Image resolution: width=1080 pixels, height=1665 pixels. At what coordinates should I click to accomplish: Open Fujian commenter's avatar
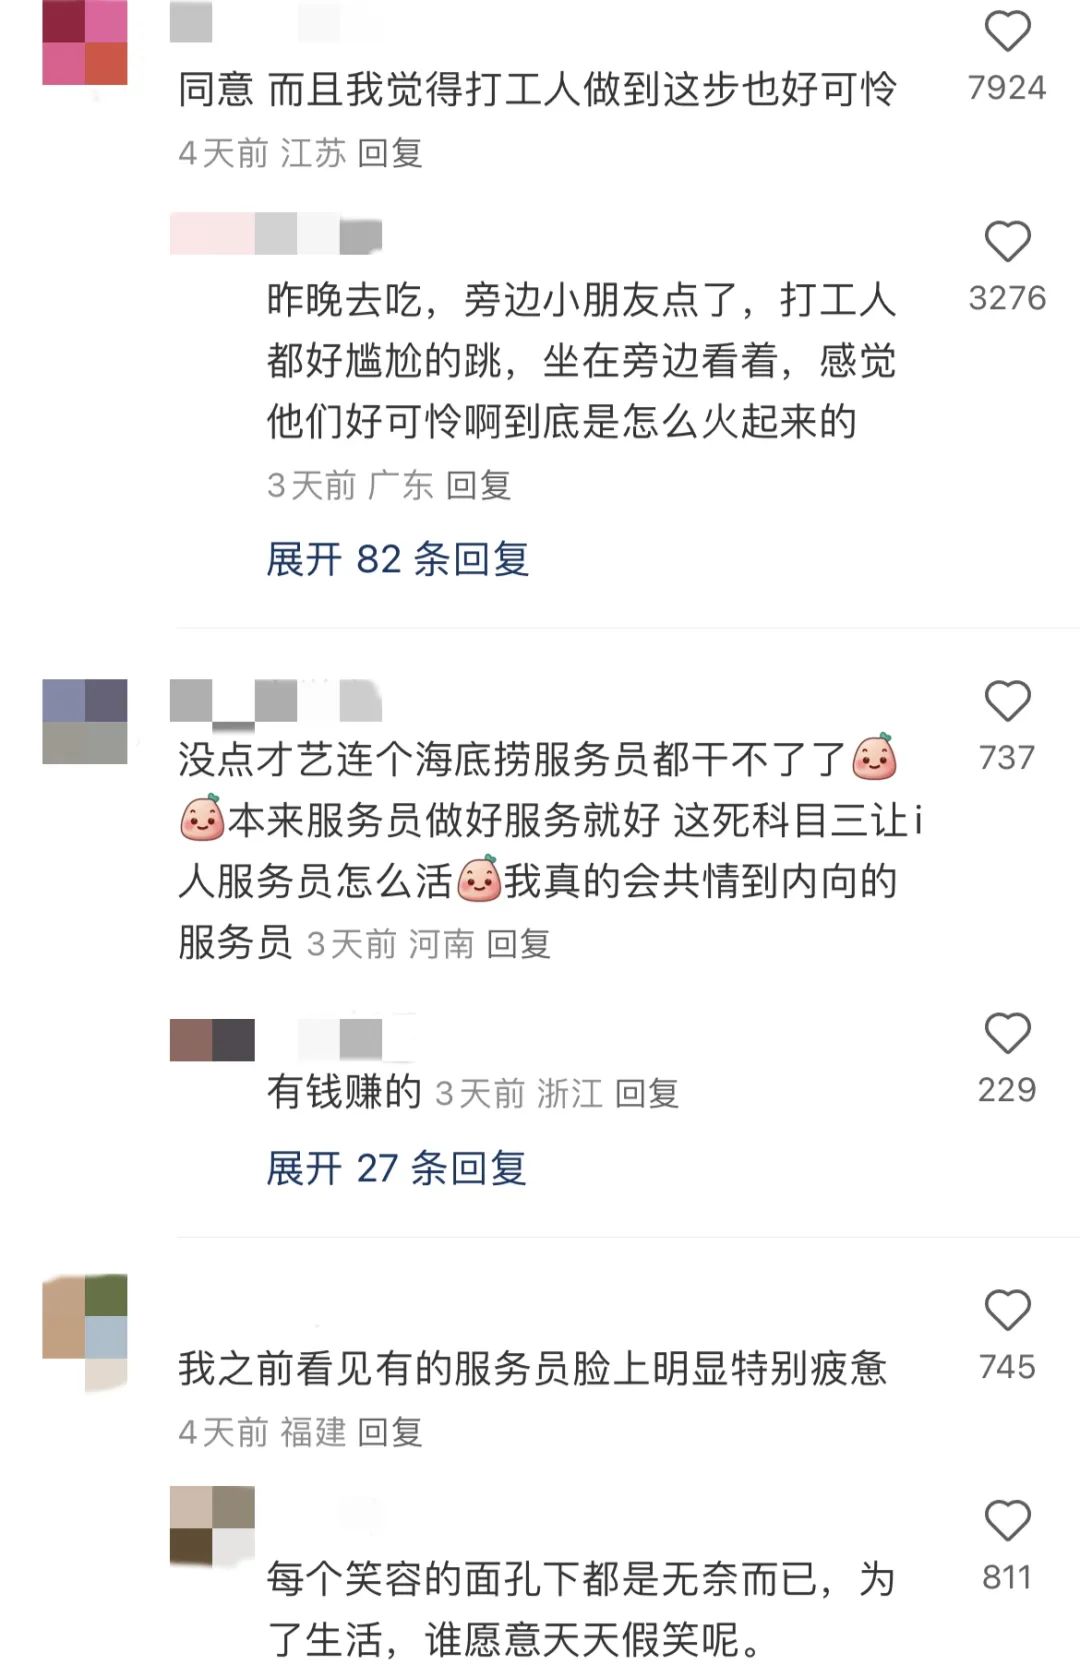[x=85, y=1331]
